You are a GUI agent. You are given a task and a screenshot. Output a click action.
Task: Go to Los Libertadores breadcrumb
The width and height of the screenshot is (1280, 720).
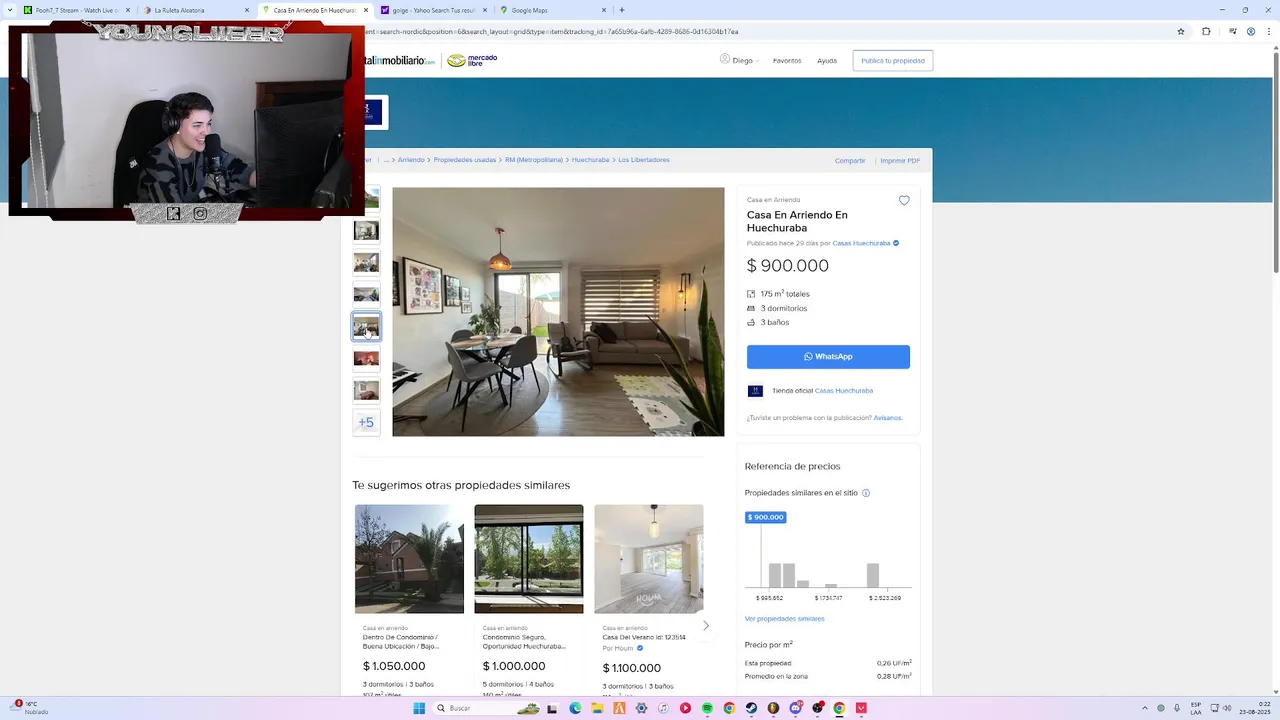[644, 160]
